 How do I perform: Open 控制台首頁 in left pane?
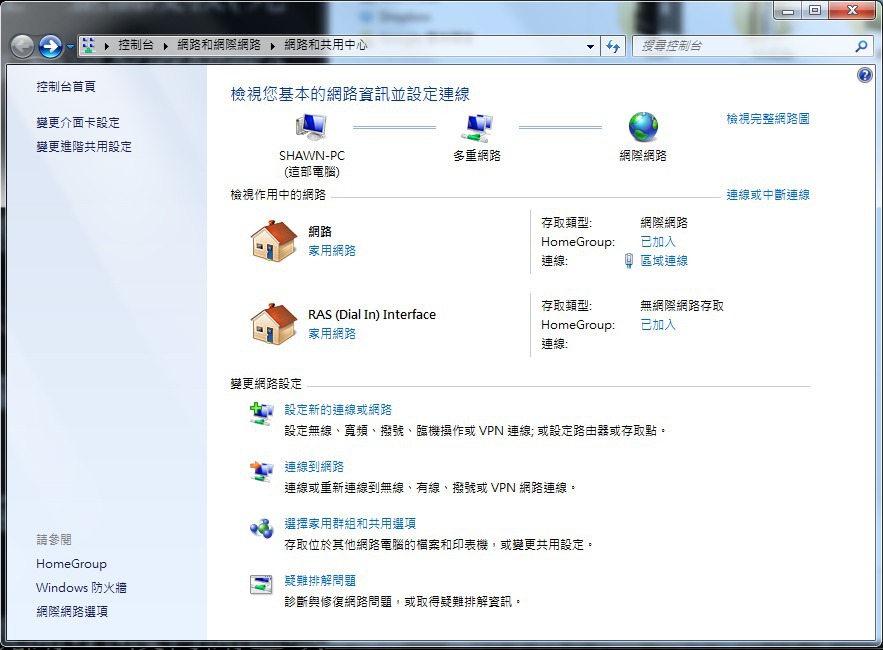tap(66, 86)
